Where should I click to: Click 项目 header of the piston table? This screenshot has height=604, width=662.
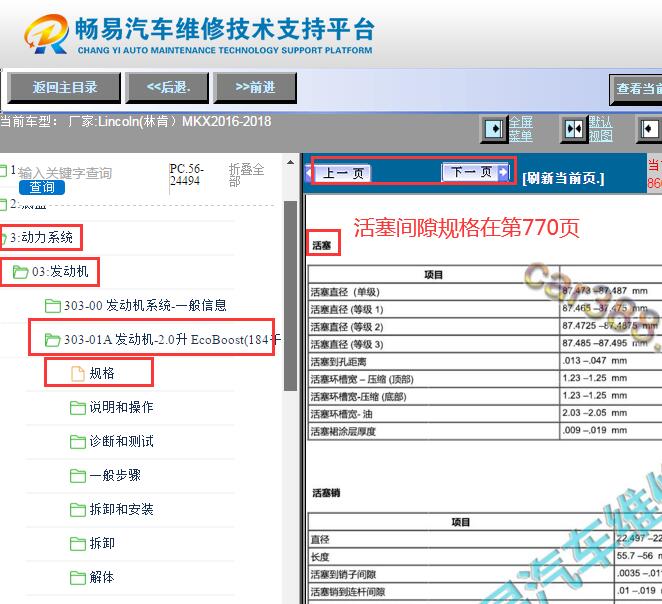coord(434,275)
